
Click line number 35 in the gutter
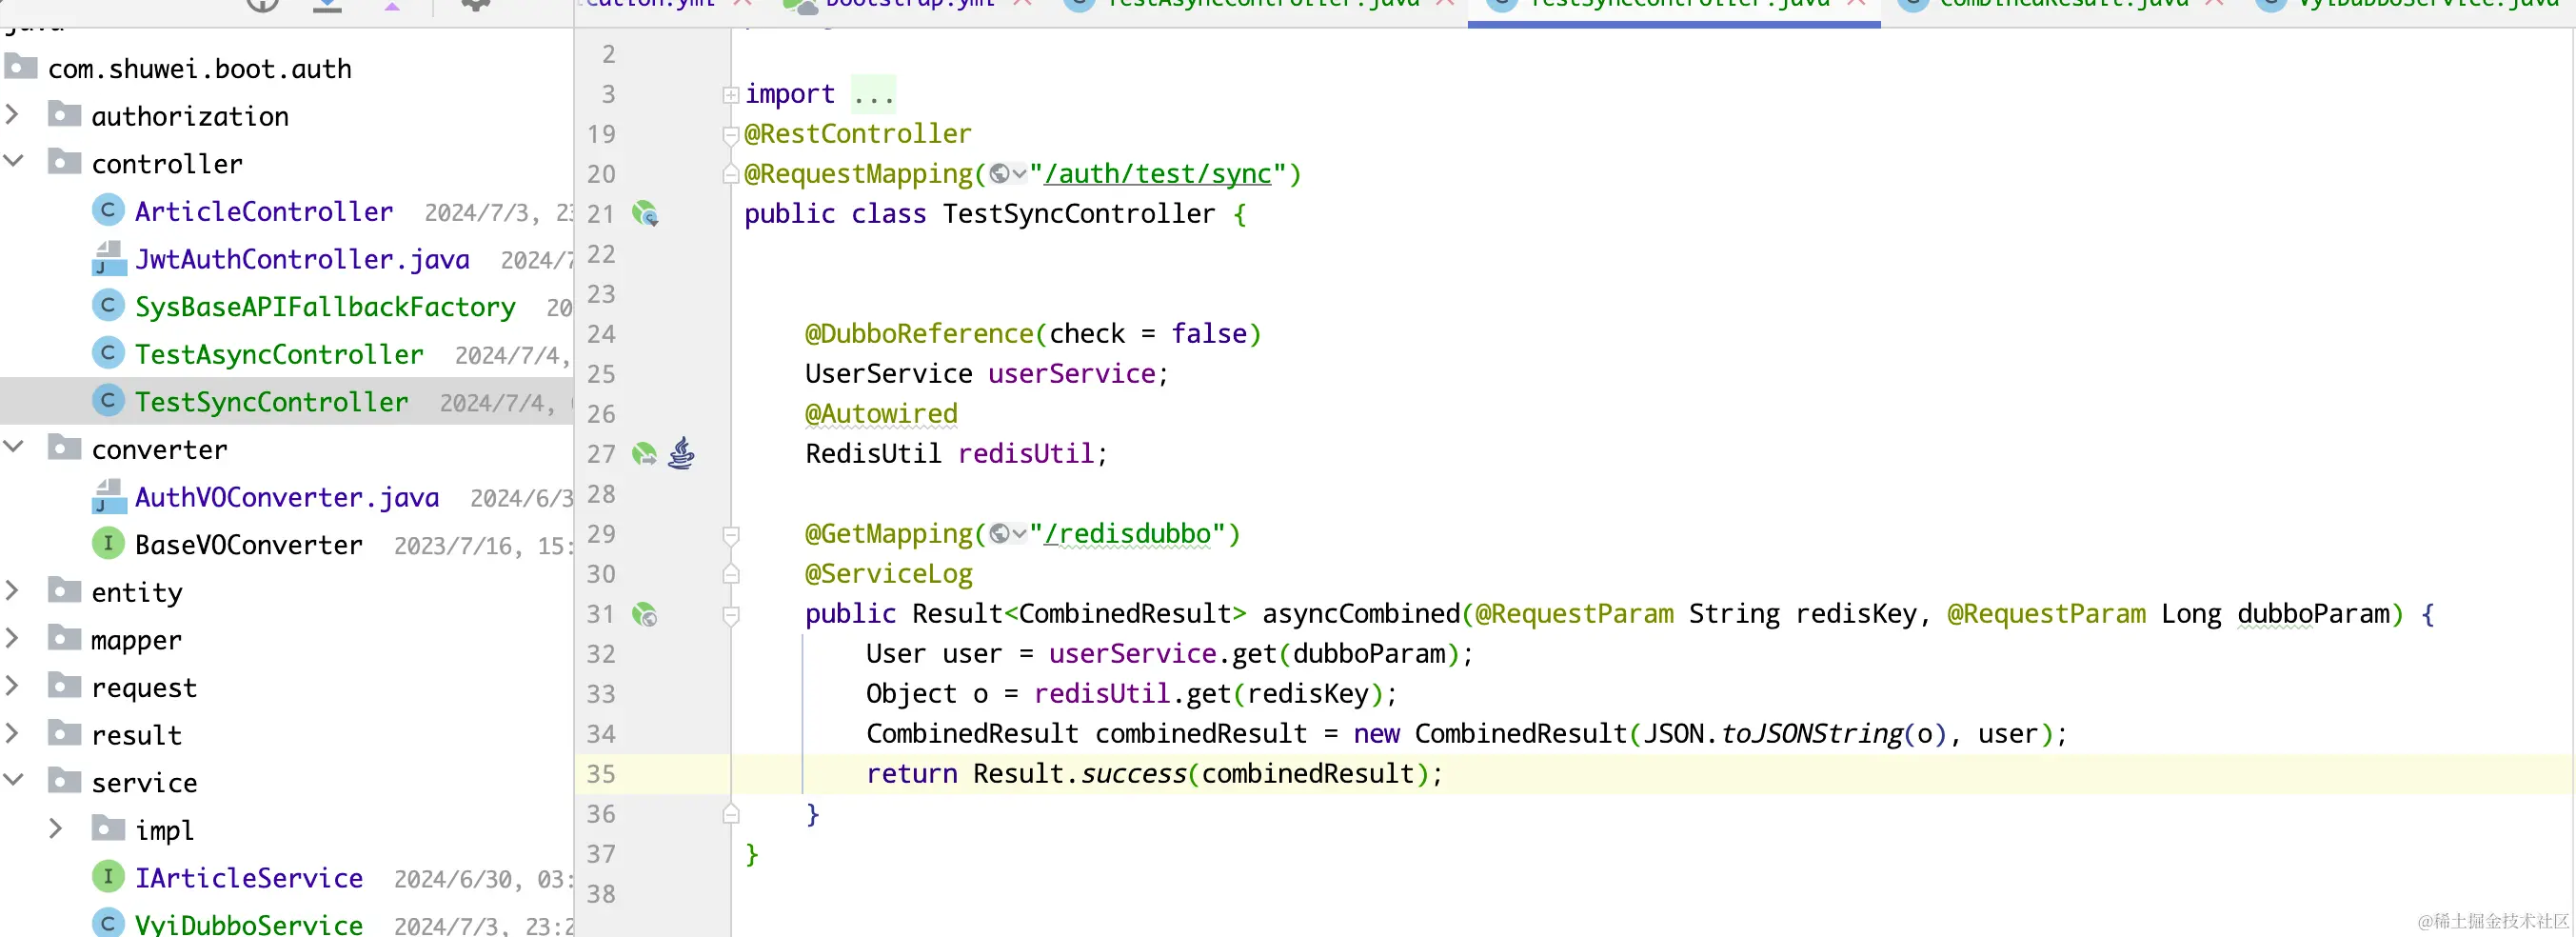pyautogui.click(x=601, y=774)
